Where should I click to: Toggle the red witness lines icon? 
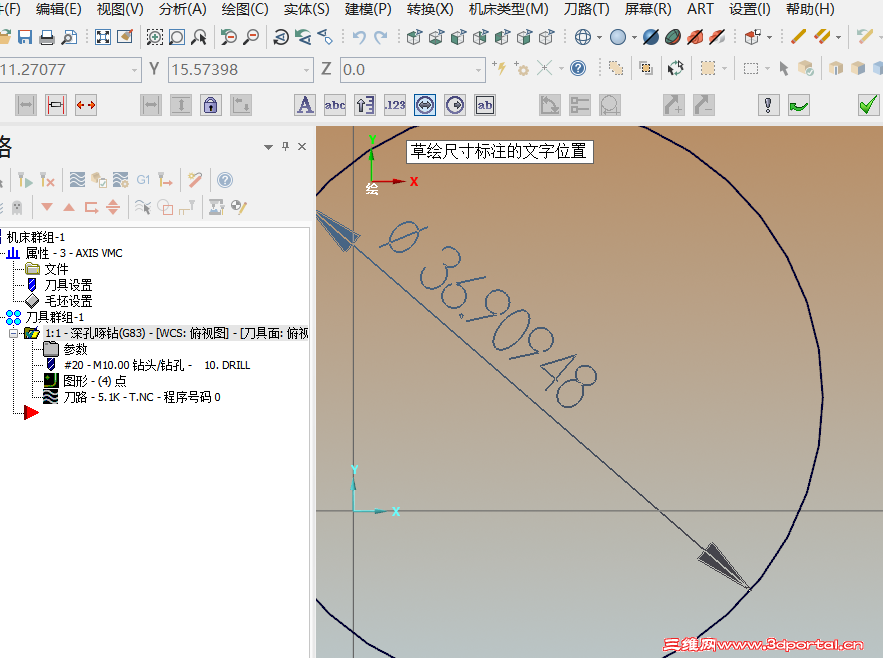pos(56,105)
